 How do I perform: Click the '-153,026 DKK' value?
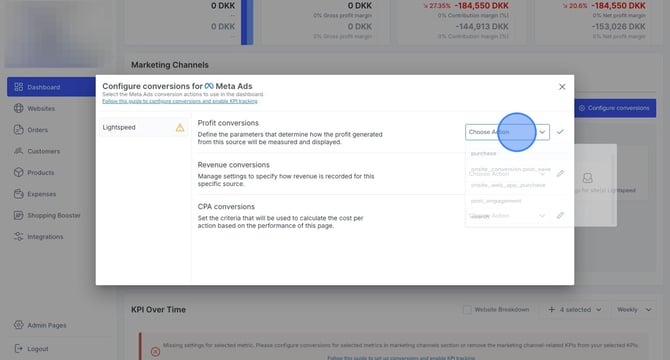click(618, 26)
